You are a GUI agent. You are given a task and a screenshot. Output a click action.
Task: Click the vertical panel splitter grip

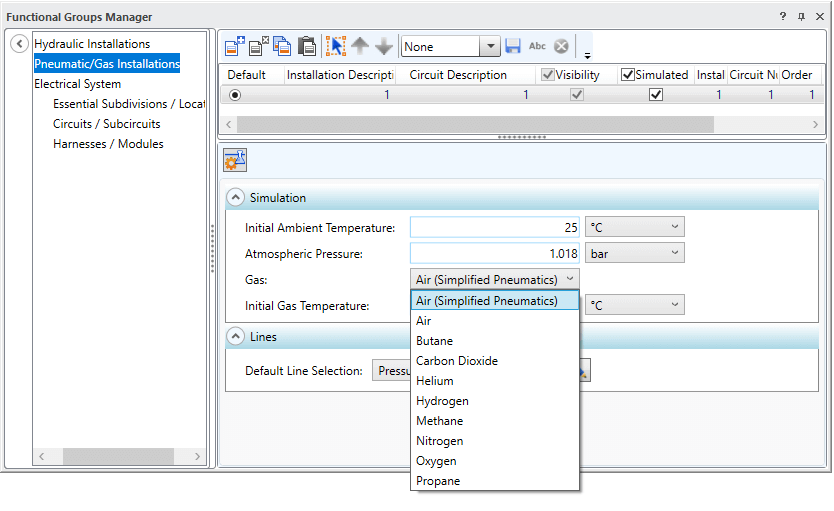(x=212, y=248)
